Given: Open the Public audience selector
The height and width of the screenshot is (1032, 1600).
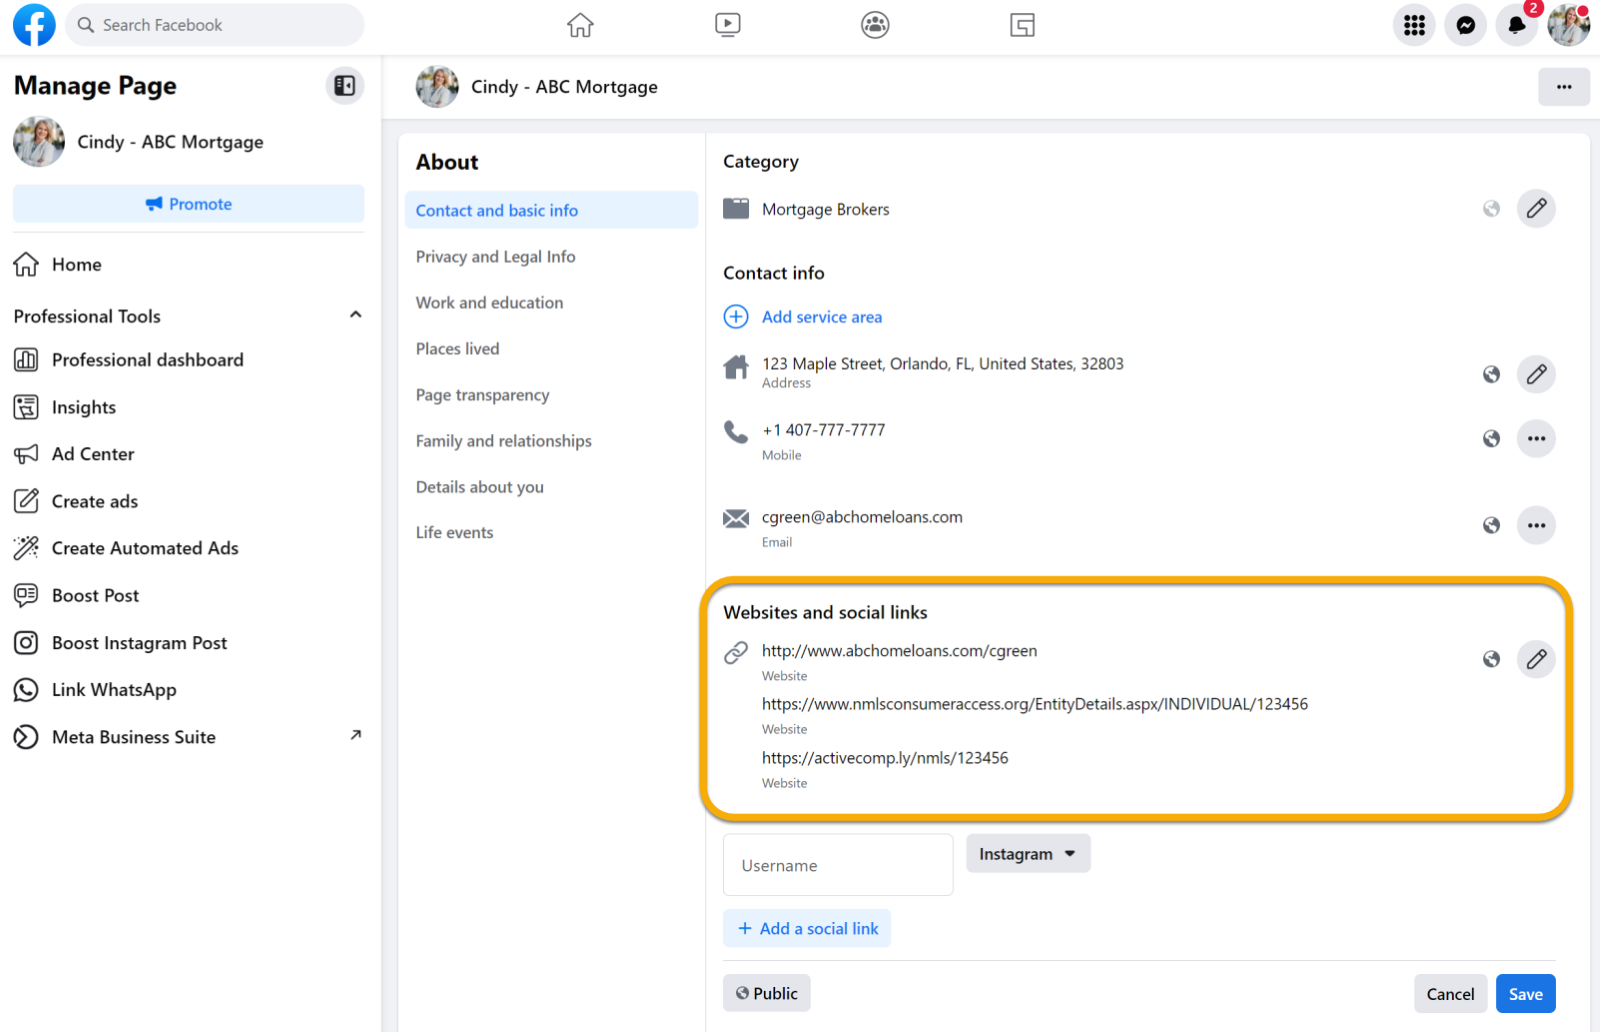Looking at the screenshot, I should tap(767, 993).
